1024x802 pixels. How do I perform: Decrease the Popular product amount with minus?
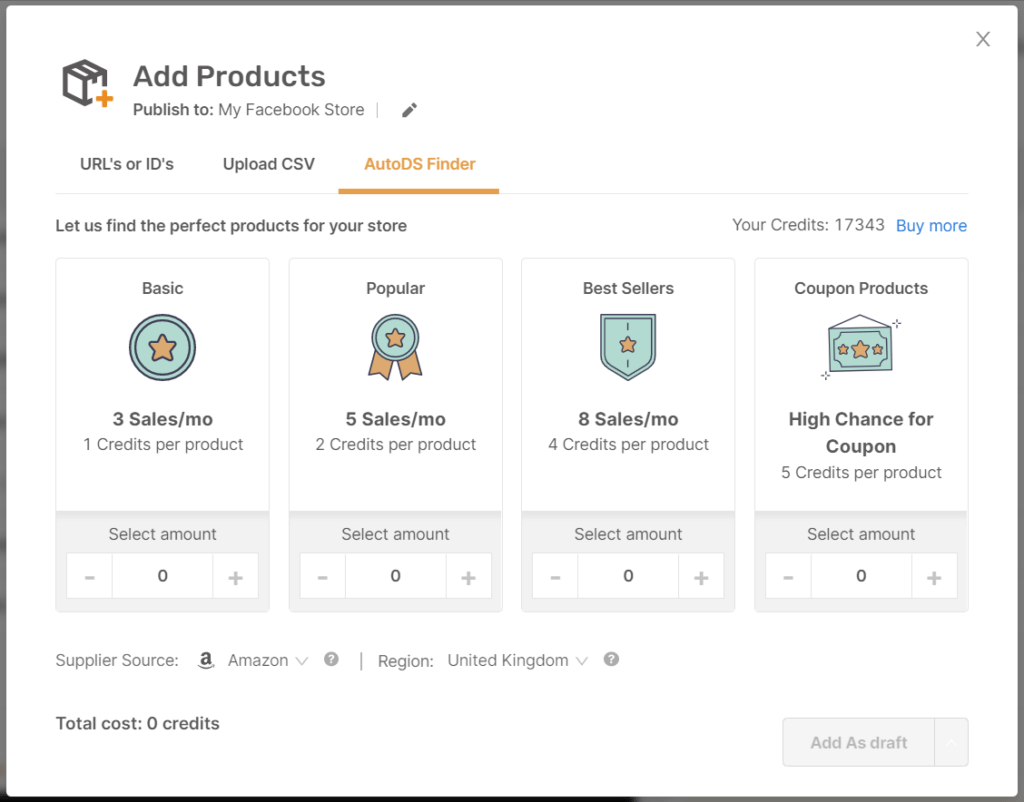click(322, 576)
